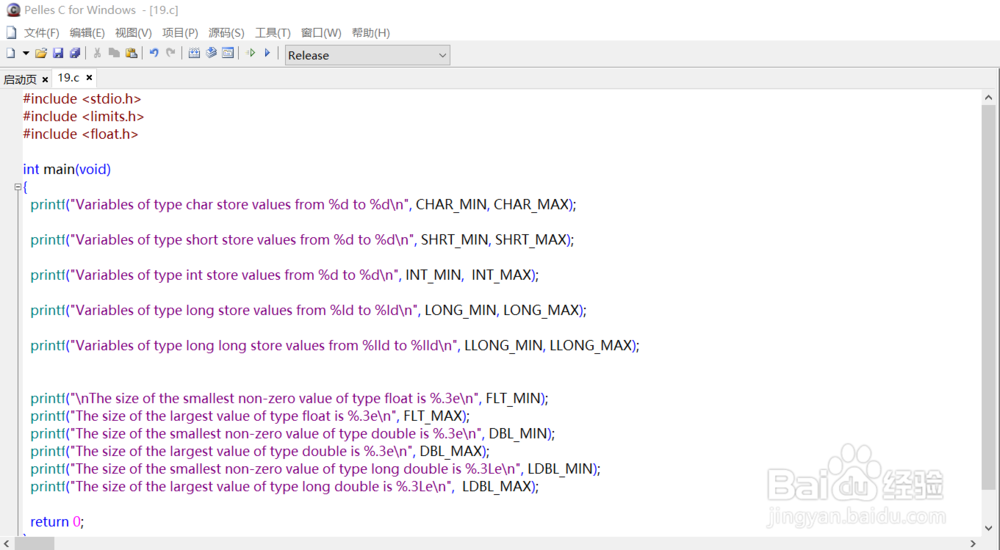The image size is (1000, 550).
Task: Click on FLT_MIN in the code
Action: (513, 399)
